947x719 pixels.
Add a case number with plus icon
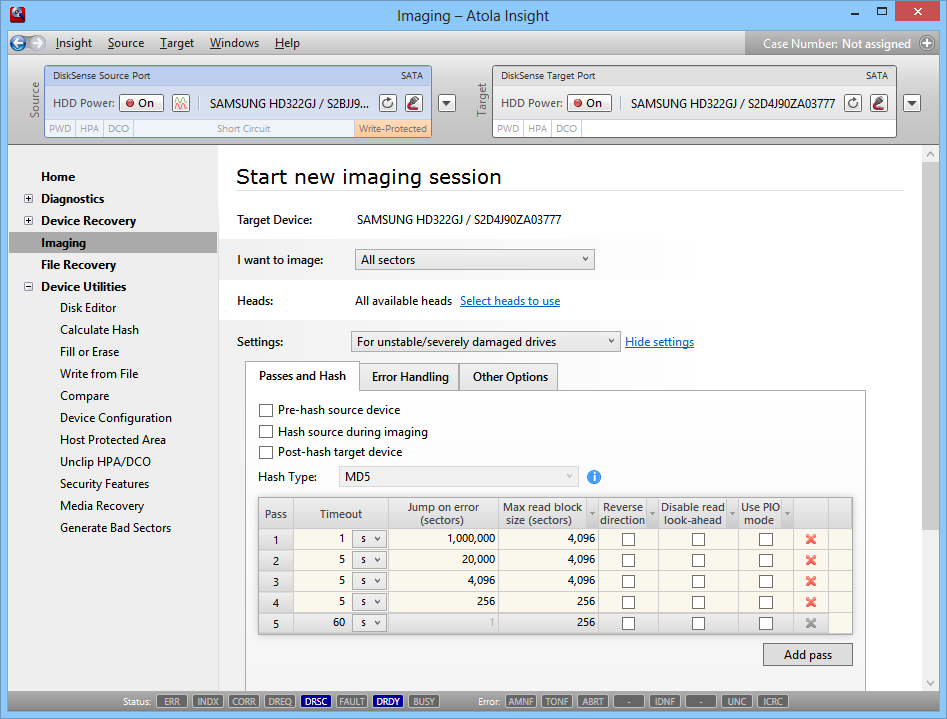(x=926, y=44)
